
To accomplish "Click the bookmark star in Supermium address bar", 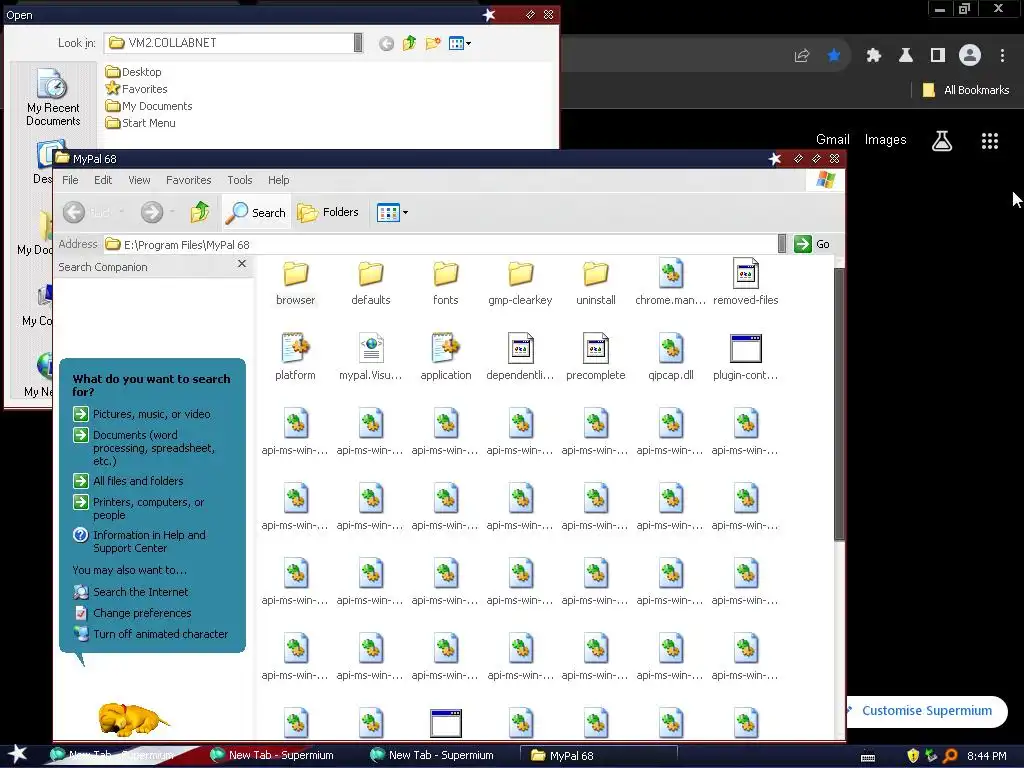I will pos(834,56).
